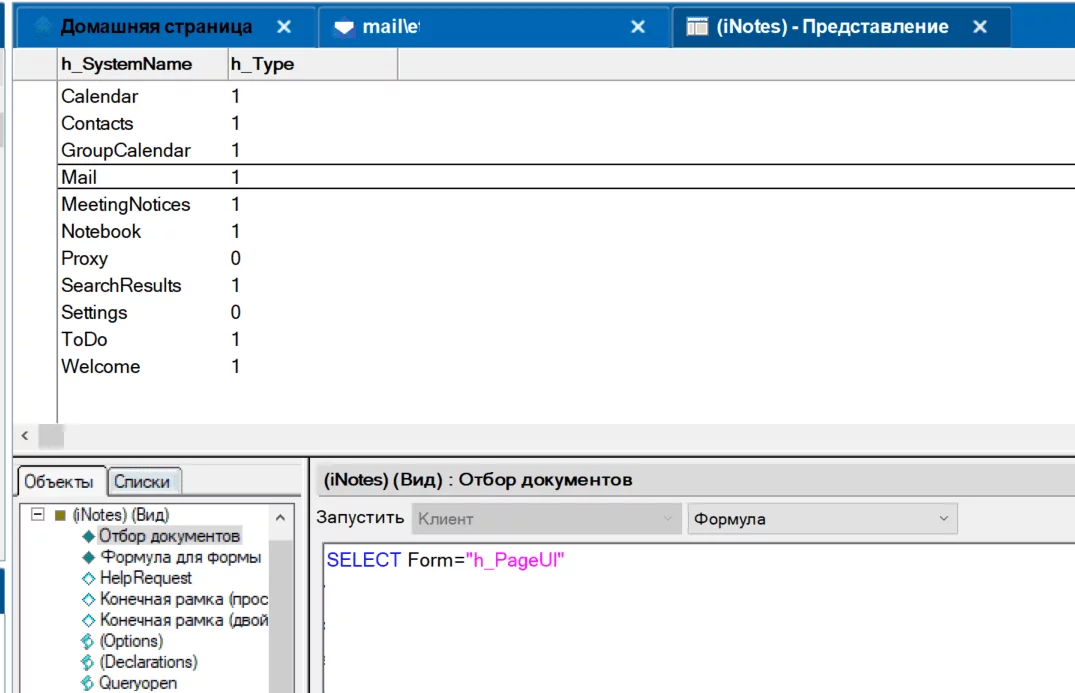
Task: Switch to the Списки tab
Action: click(x=142, y=481)
